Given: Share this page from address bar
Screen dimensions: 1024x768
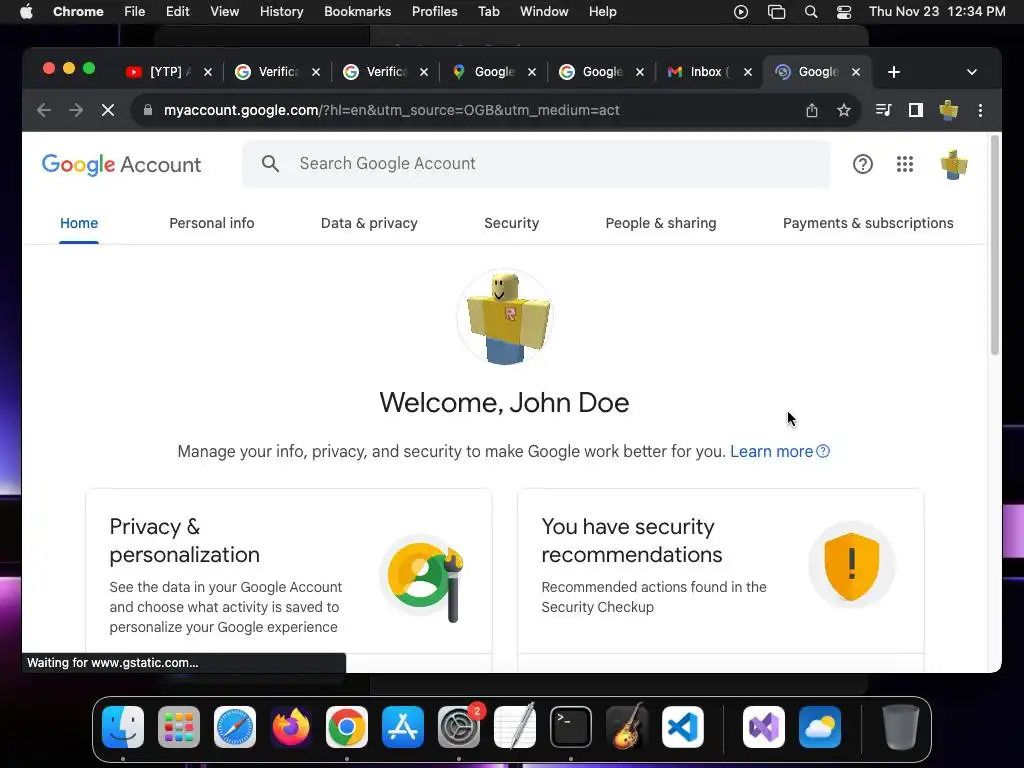Looking at the screenshot, I should 811,110.
